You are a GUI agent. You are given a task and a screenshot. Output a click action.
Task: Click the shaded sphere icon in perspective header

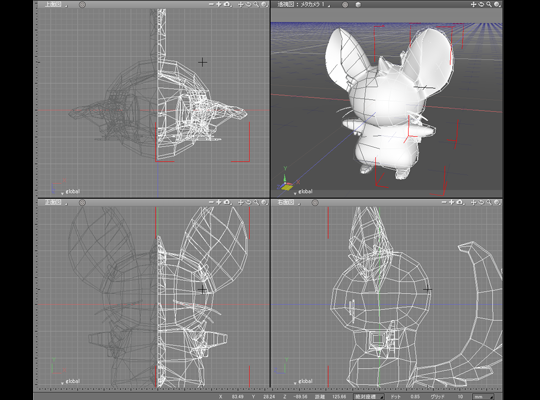tap(358, 5)
